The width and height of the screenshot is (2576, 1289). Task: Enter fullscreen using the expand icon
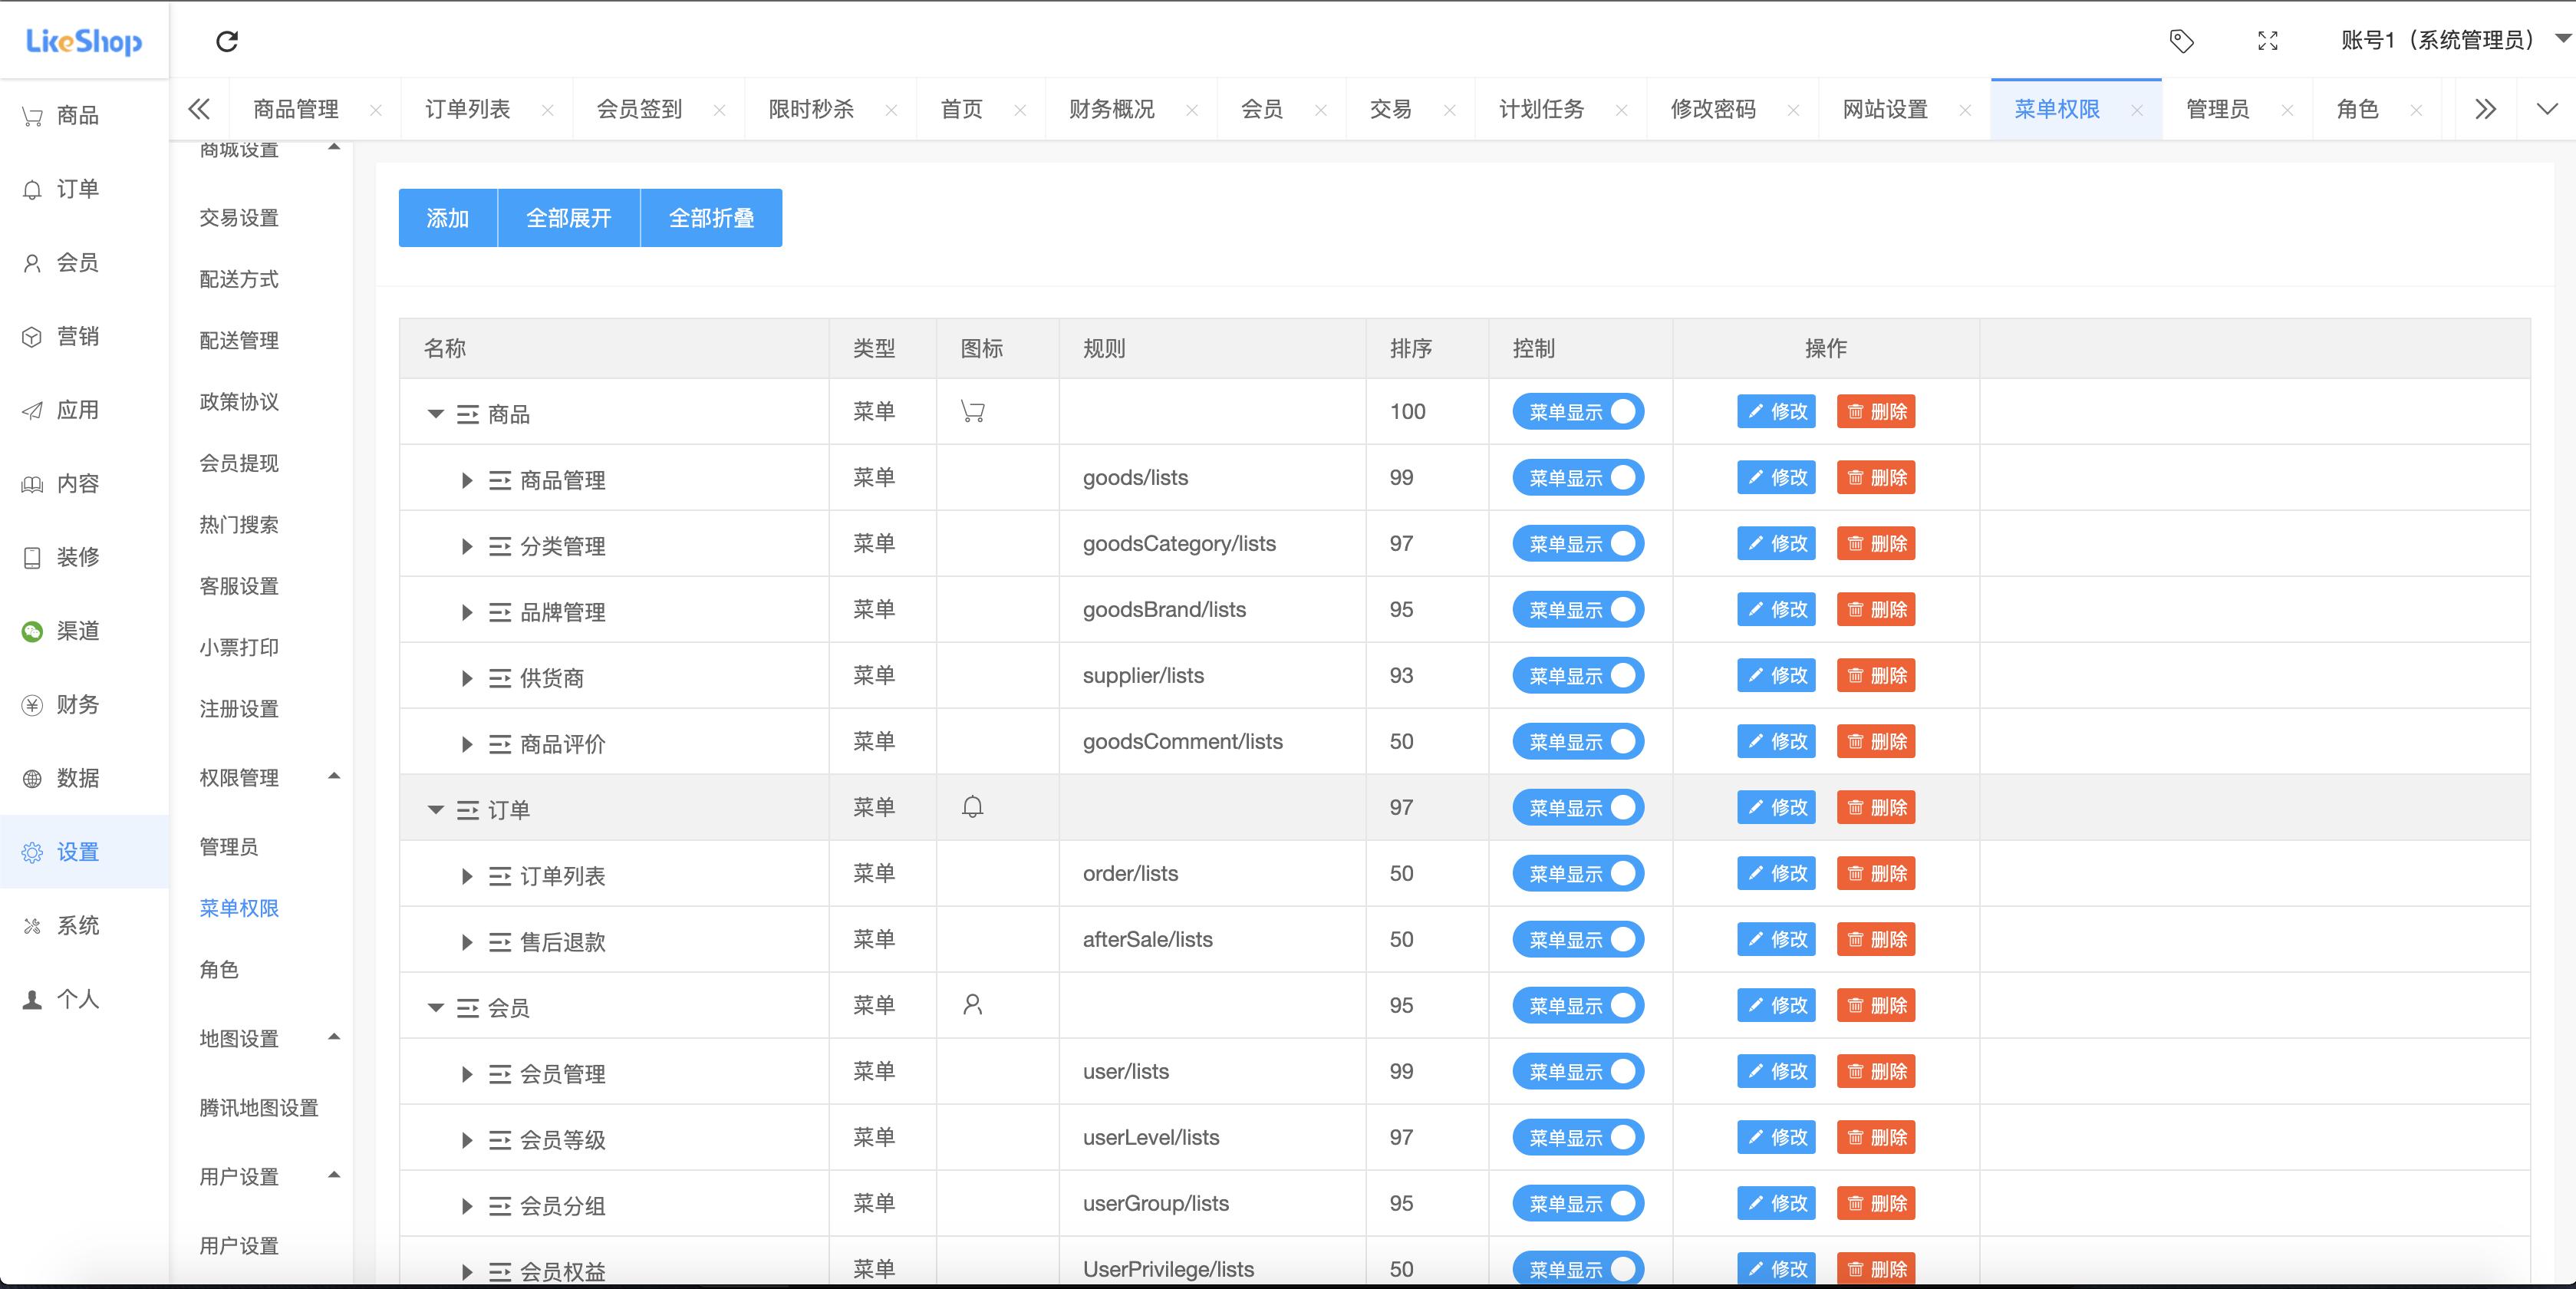click(2267, 41)
